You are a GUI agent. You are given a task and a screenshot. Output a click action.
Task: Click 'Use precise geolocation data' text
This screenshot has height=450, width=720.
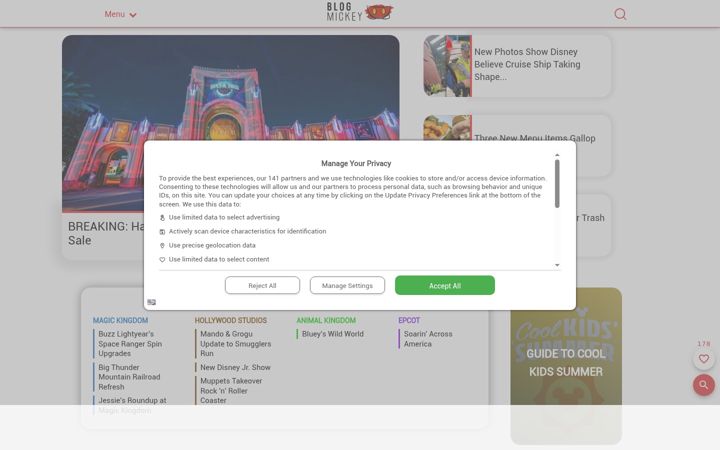coord(212,245)
